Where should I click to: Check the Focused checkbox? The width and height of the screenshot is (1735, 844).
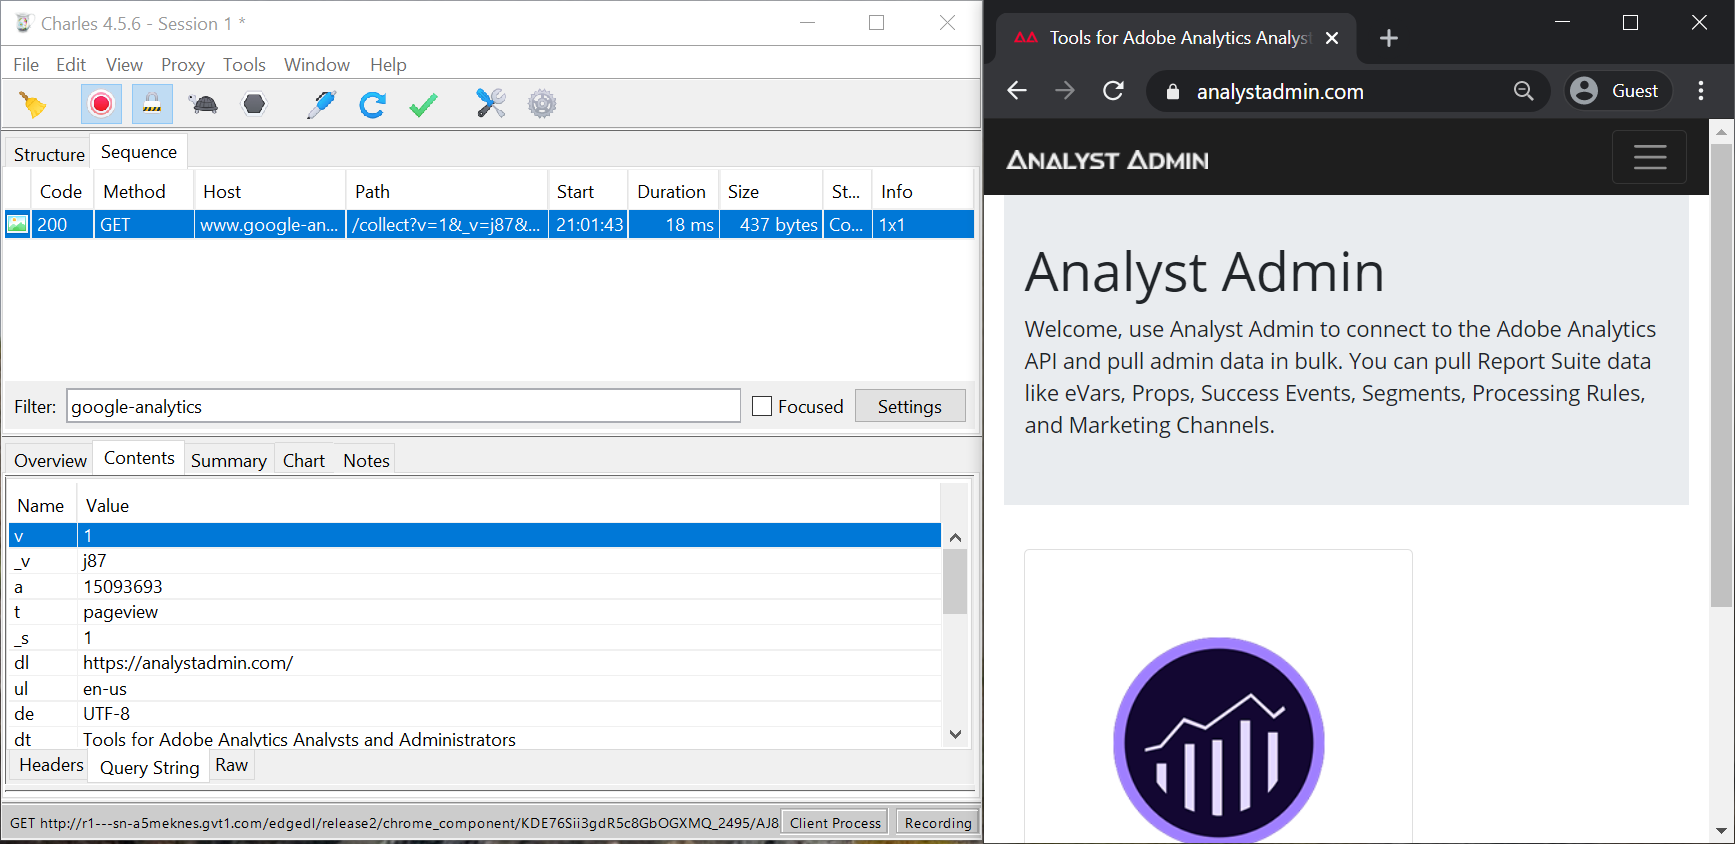[762, 406]
